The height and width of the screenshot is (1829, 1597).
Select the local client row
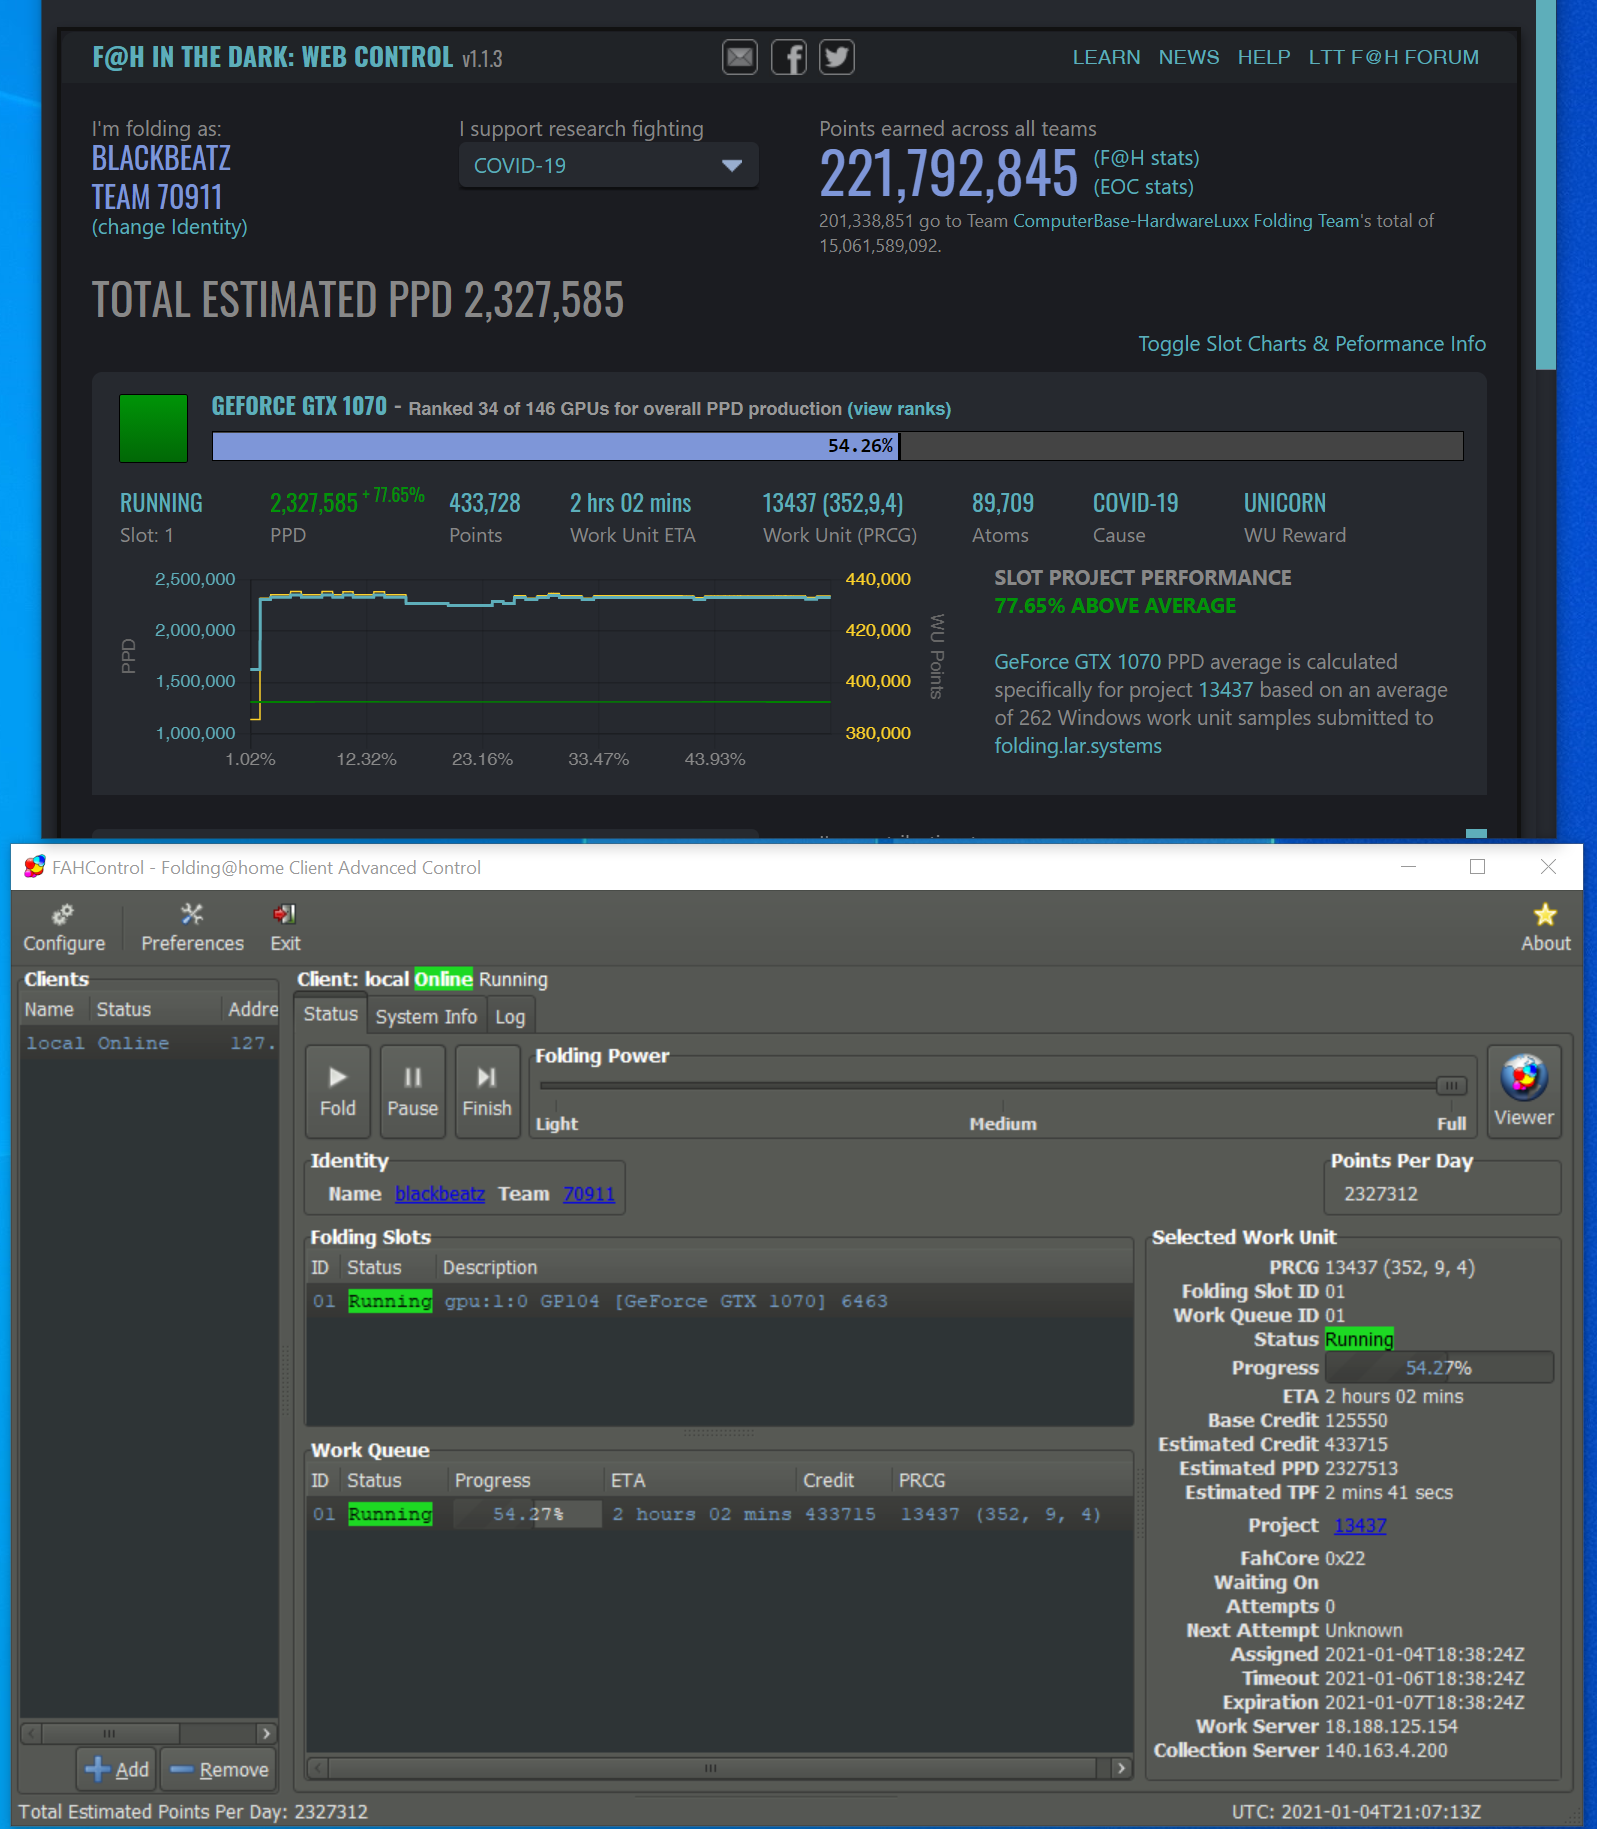point(149,1043)
